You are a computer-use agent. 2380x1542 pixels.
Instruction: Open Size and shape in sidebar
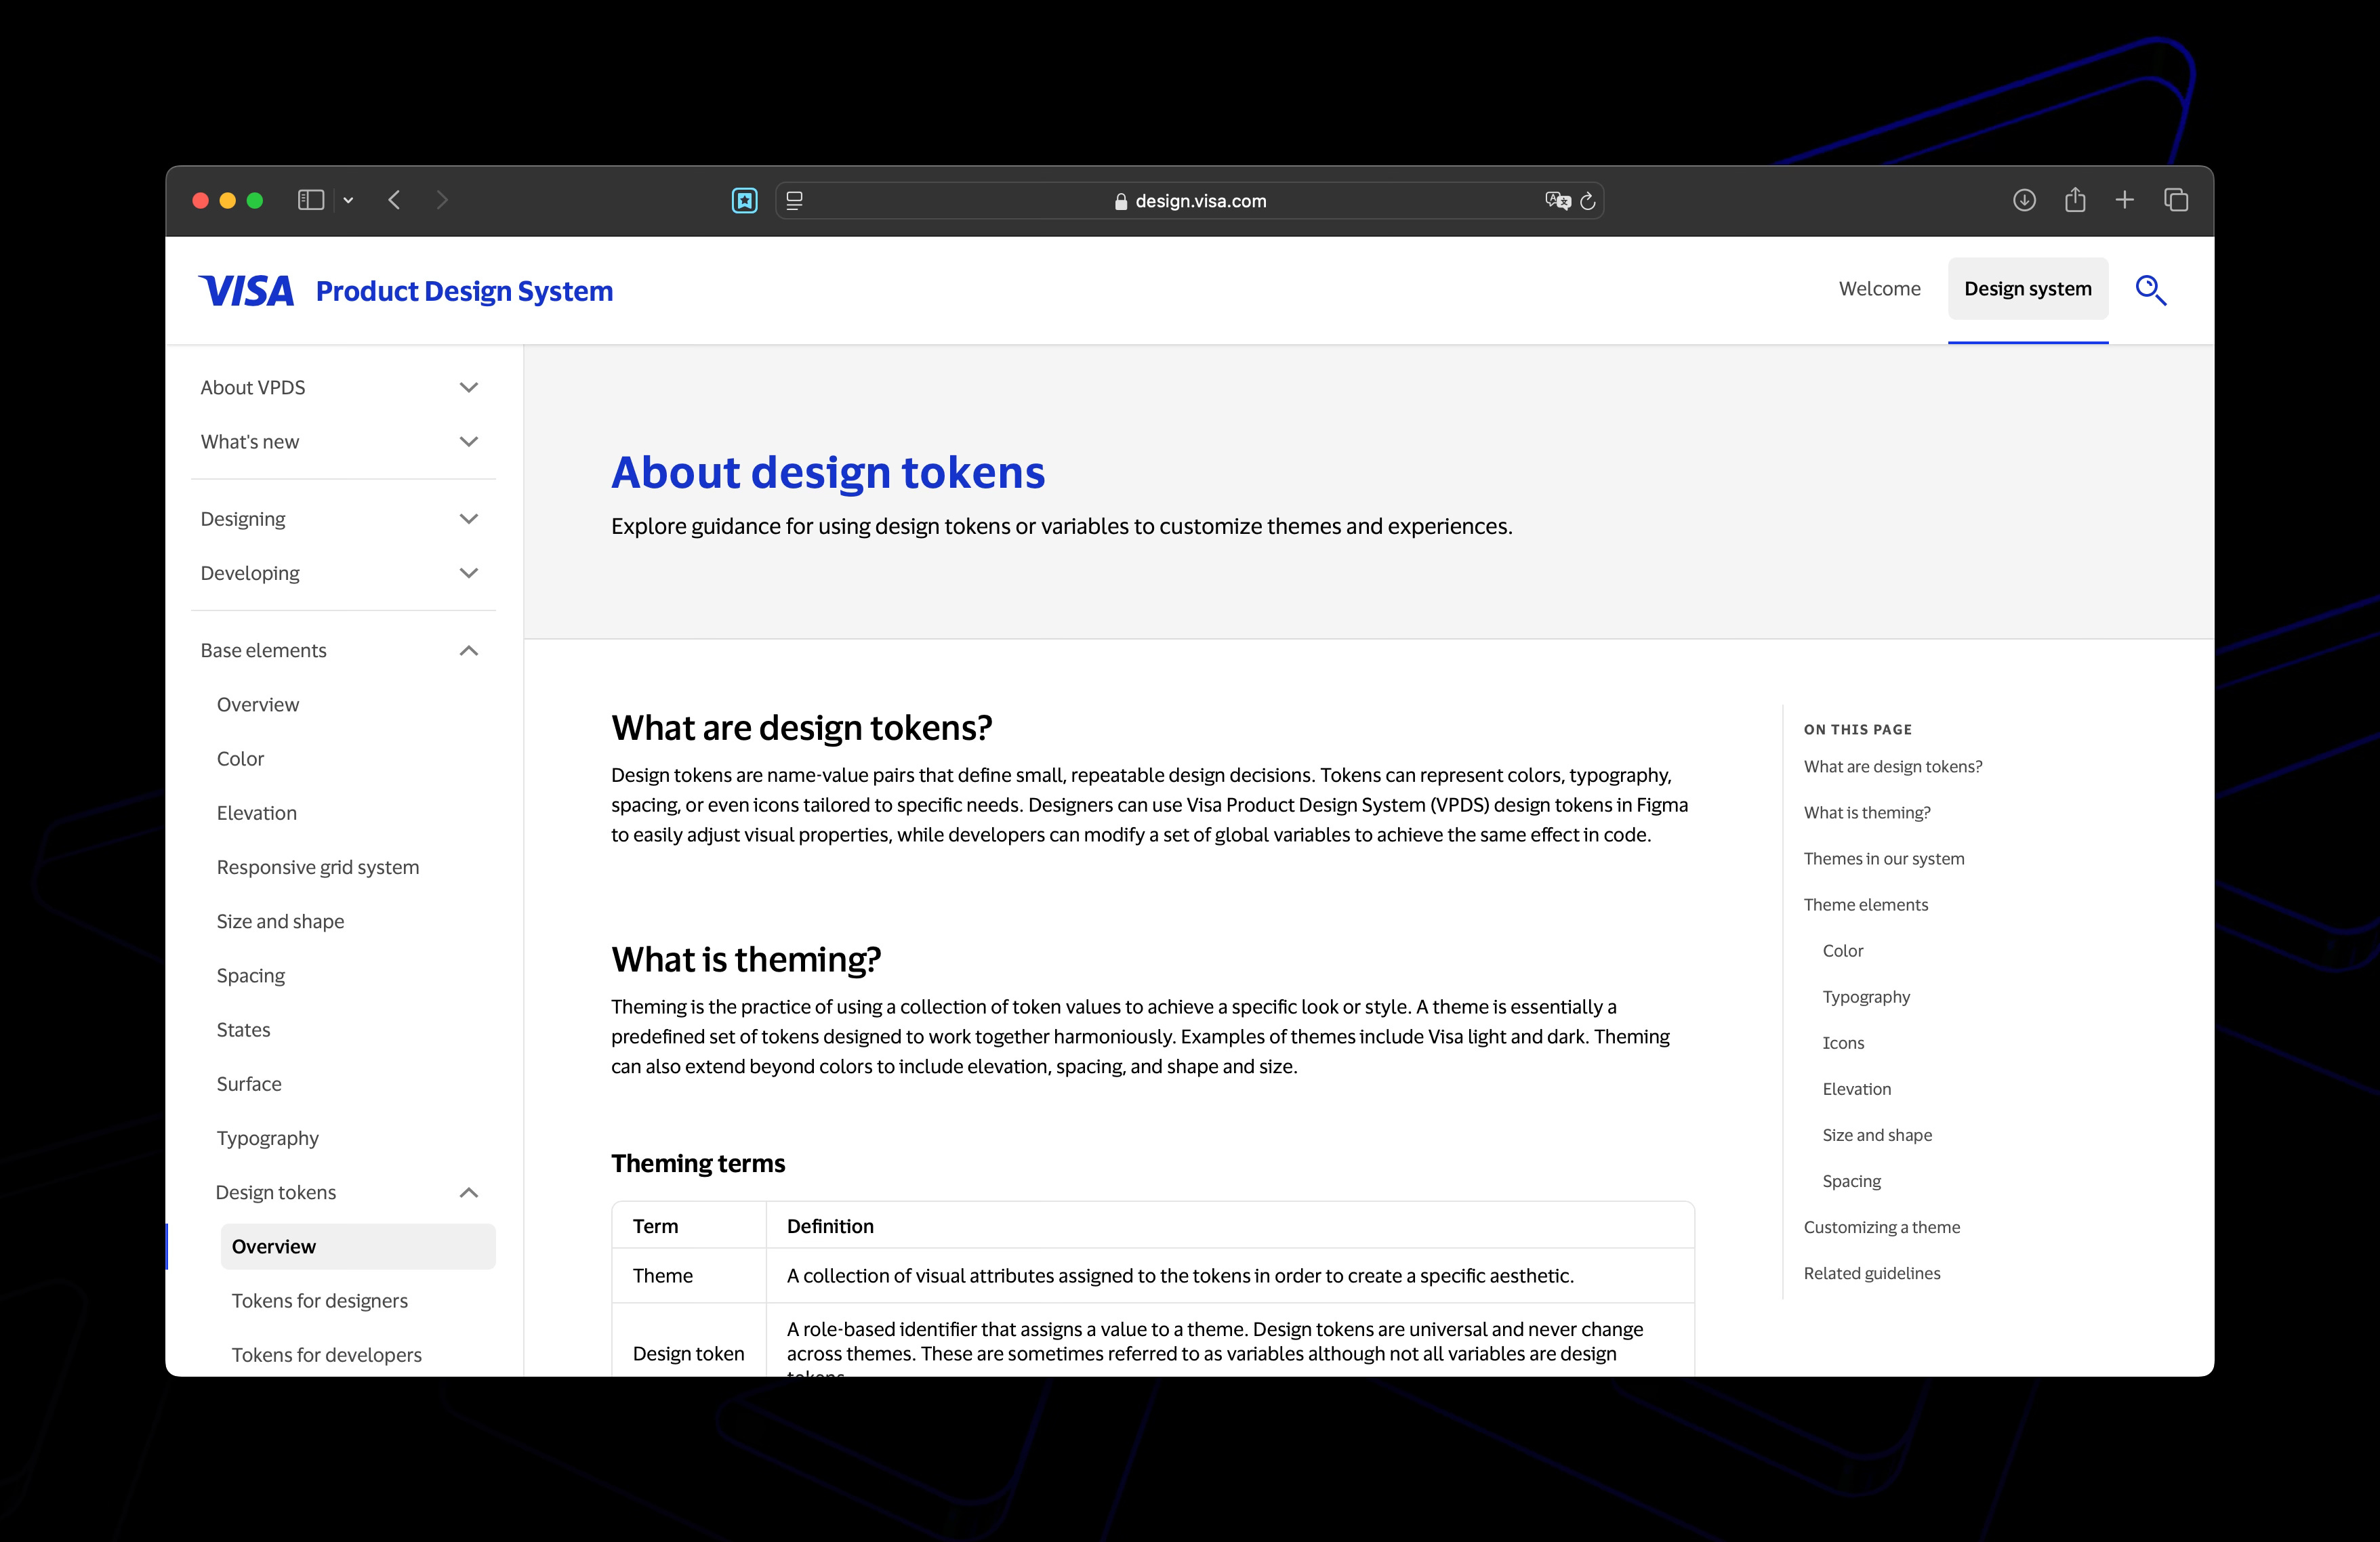tap(280, 921)
